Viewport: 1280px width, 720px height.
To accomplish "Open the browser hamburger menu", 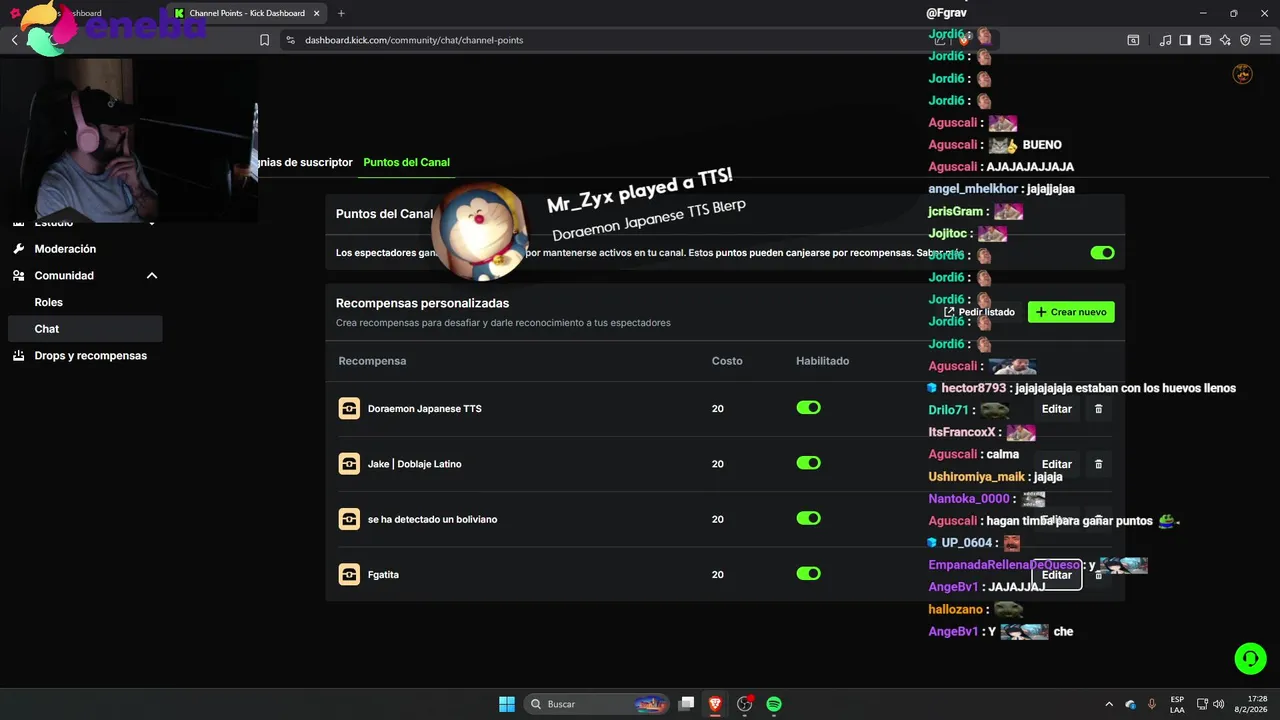I will tap(1265, 40).
